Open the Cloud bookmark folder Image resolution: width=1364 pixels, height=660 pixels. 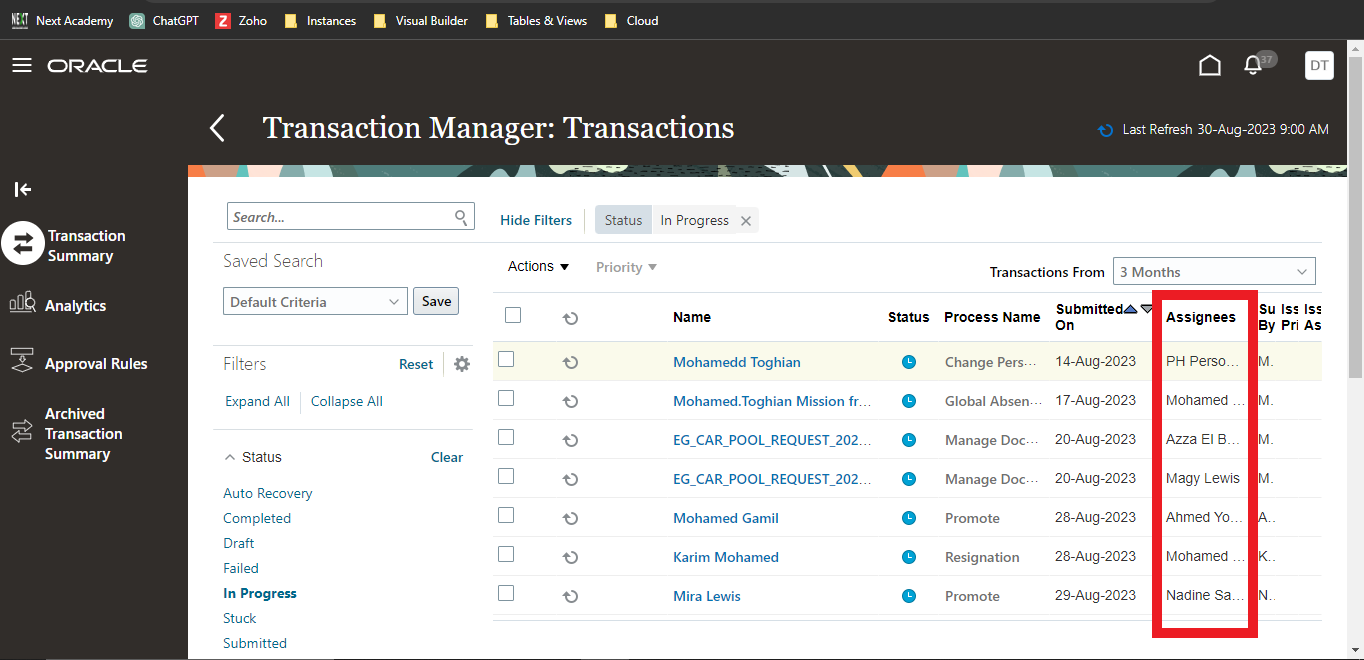[x=631, y=20]
